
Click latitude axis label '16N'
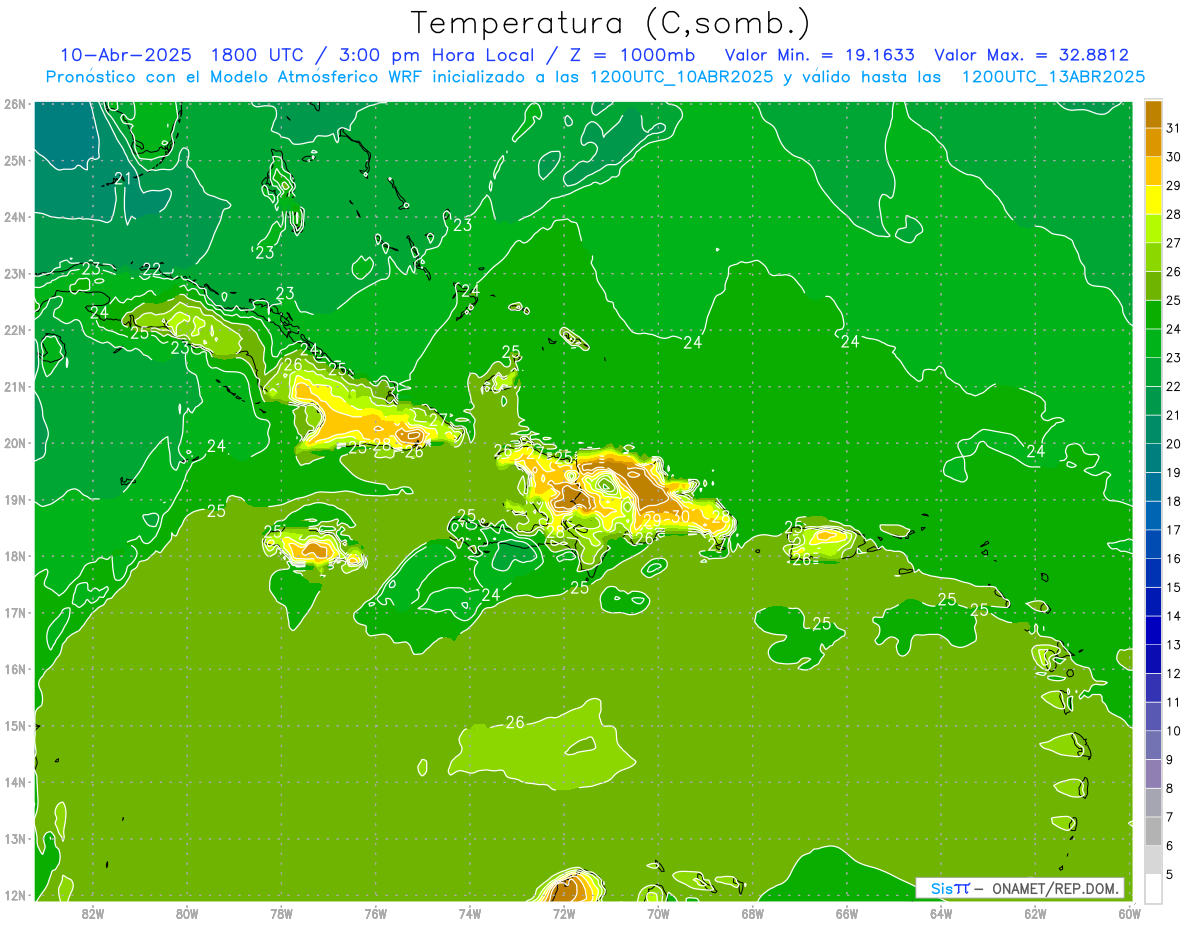pos(14,669)
